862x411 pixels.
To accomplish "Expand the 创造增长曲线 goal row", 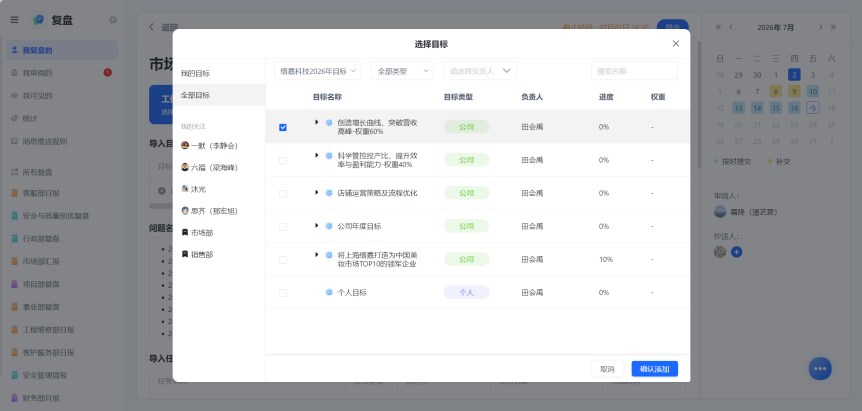I will pos(317,122).
